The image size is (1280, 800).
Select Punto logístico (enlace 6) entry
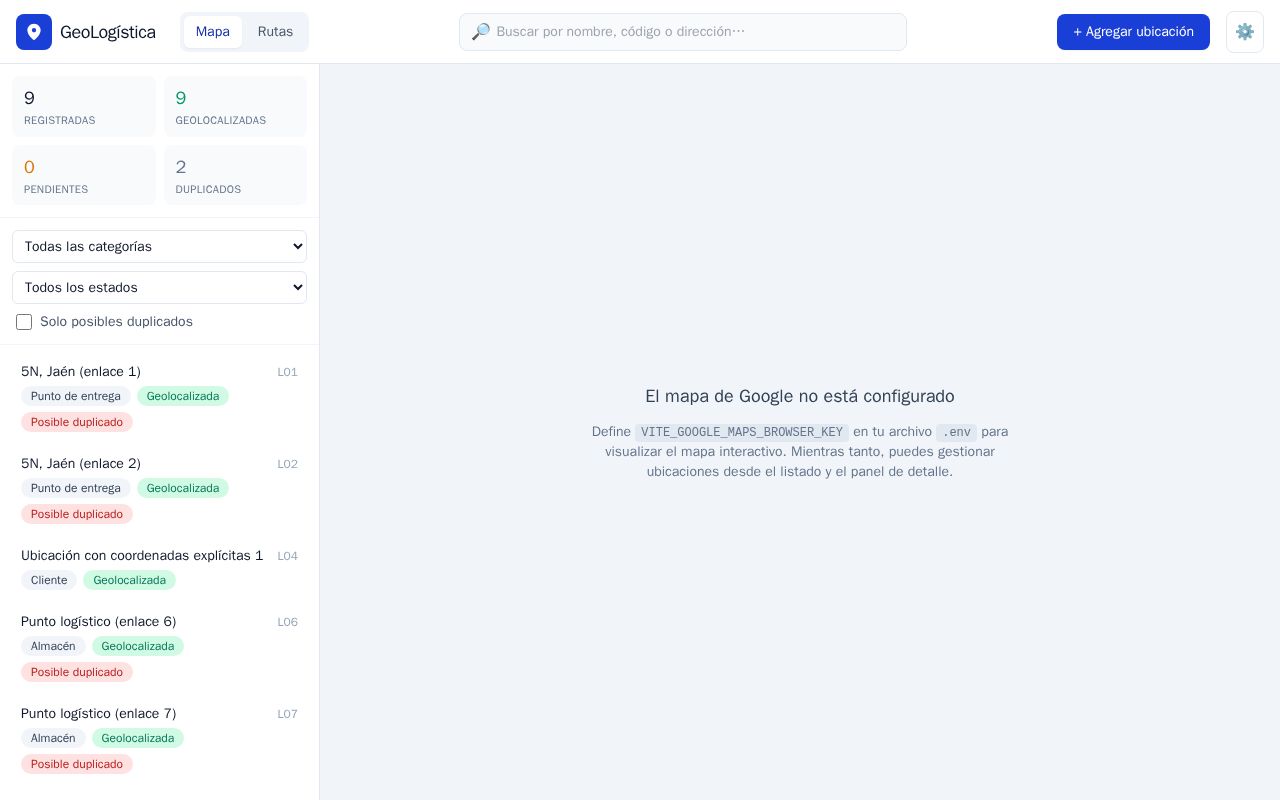(x=159, y=647)
